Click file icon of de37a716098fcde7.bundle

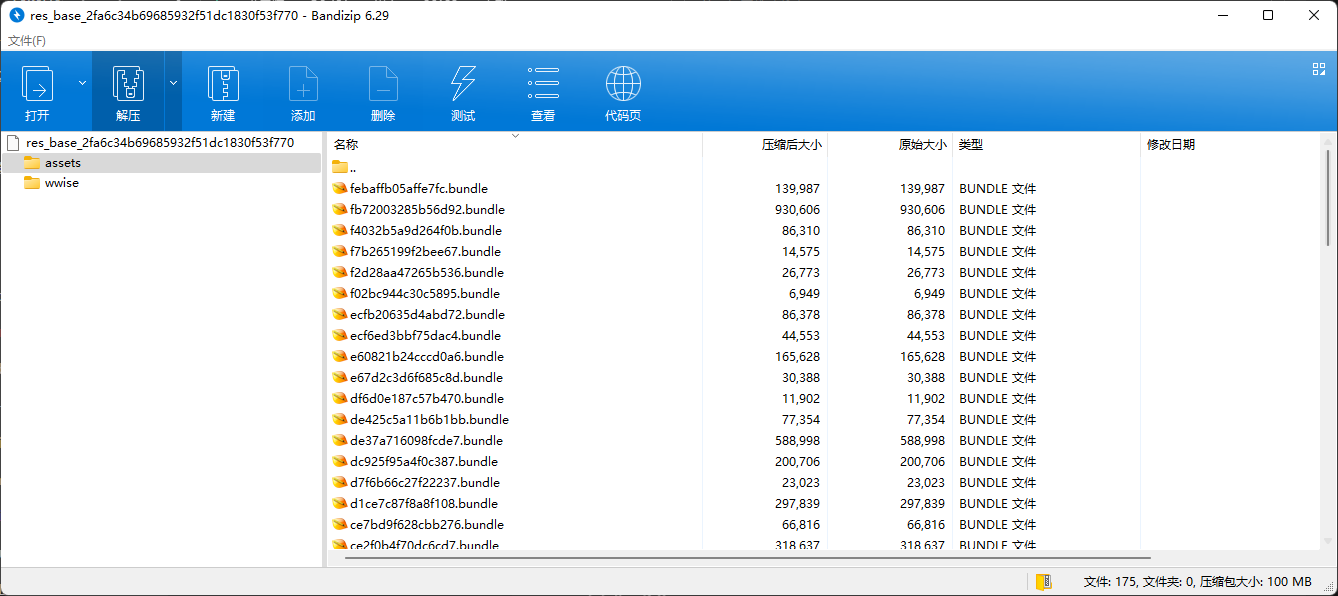pyautogui.click(x=340, y=440)
